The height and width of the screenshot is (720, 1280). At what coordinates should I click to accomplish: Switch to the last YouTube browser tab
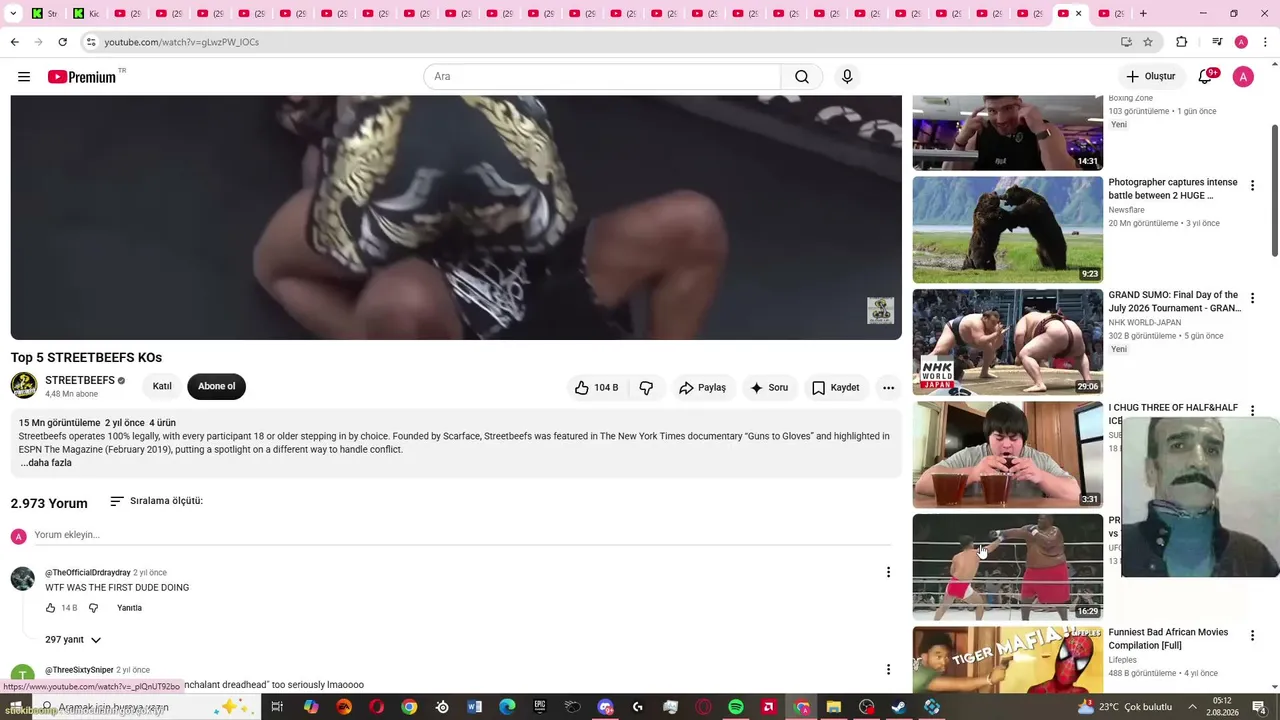pos(1110,13)
